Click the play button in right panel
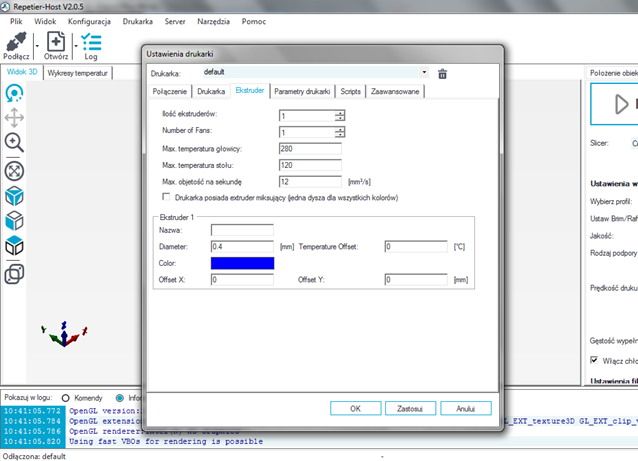Viewport: 638px width, 461px height. (621, 104)
